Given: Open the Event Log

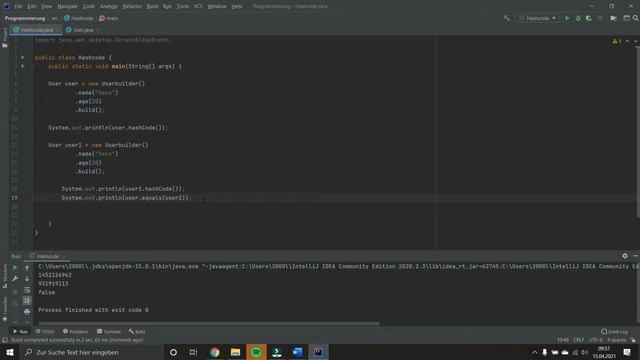Looking at the screenshot, I should tap(615, 331).
